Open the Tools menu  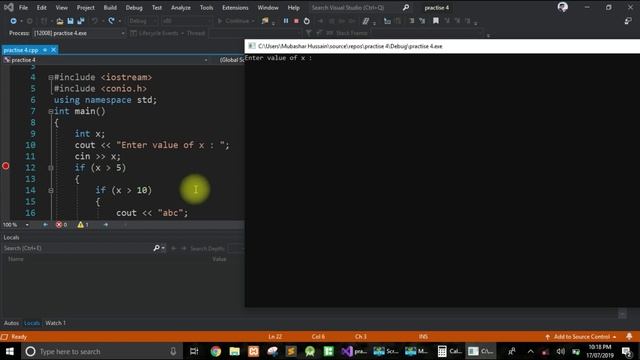(206, 8)
